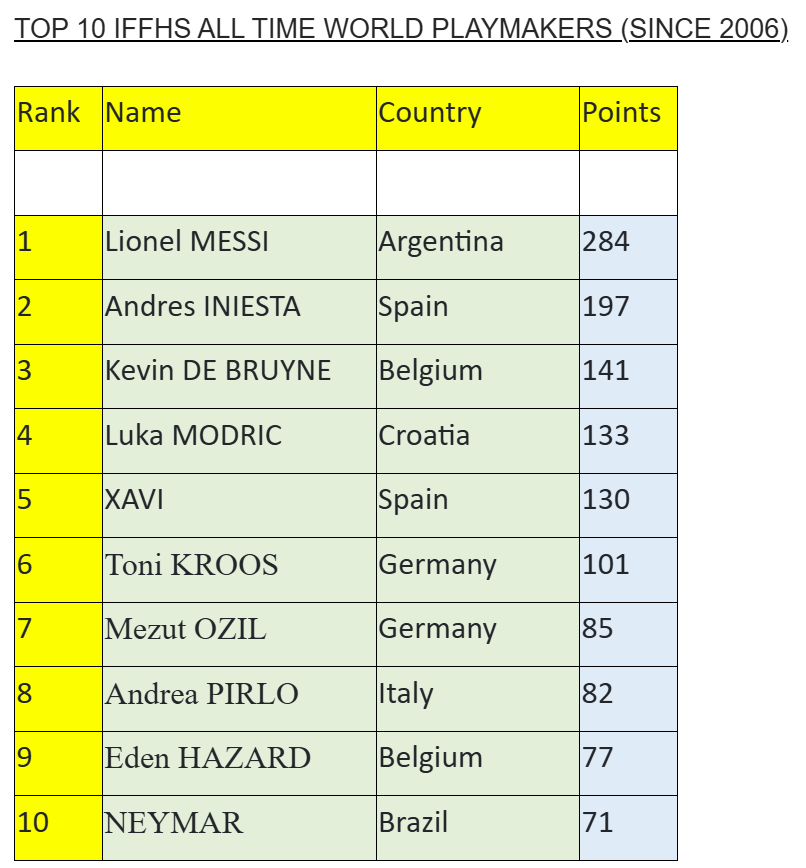Select the Lionel MESSI name cell
This screenshot has width=806, height=868.
[x=239, y=247]
